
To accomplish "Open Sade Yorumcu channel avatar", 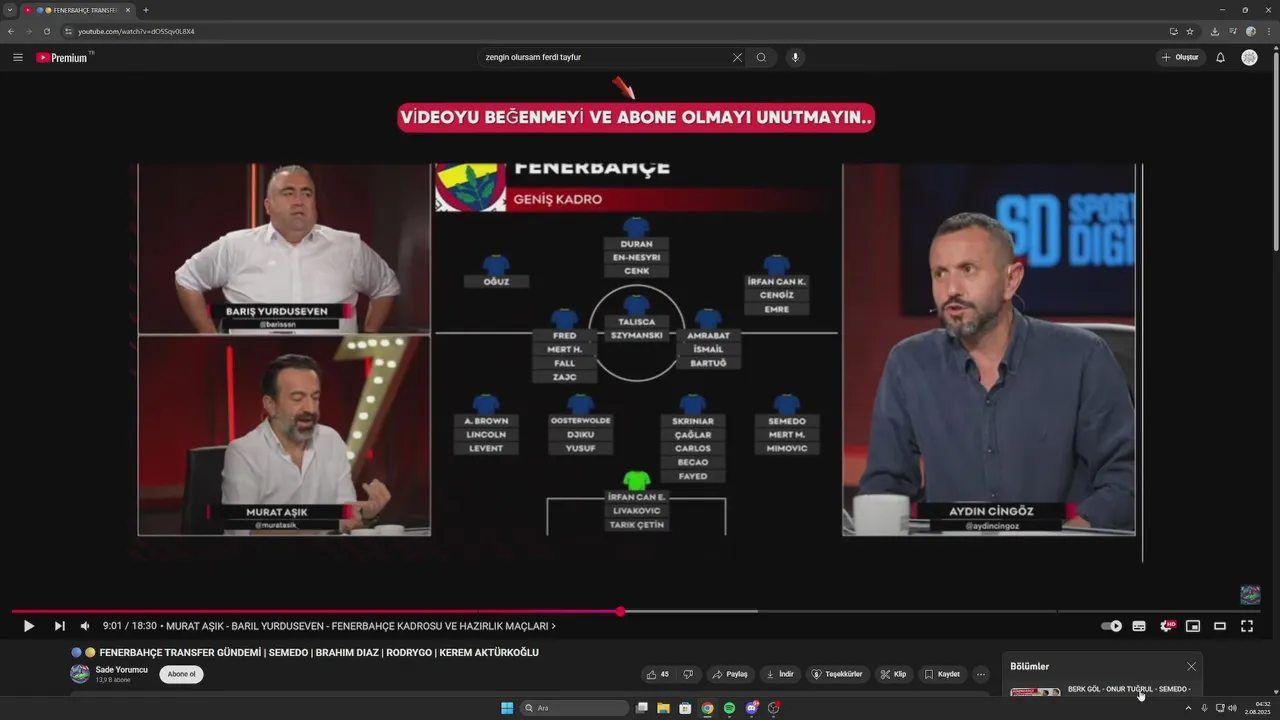I will (x=79, y=674).
